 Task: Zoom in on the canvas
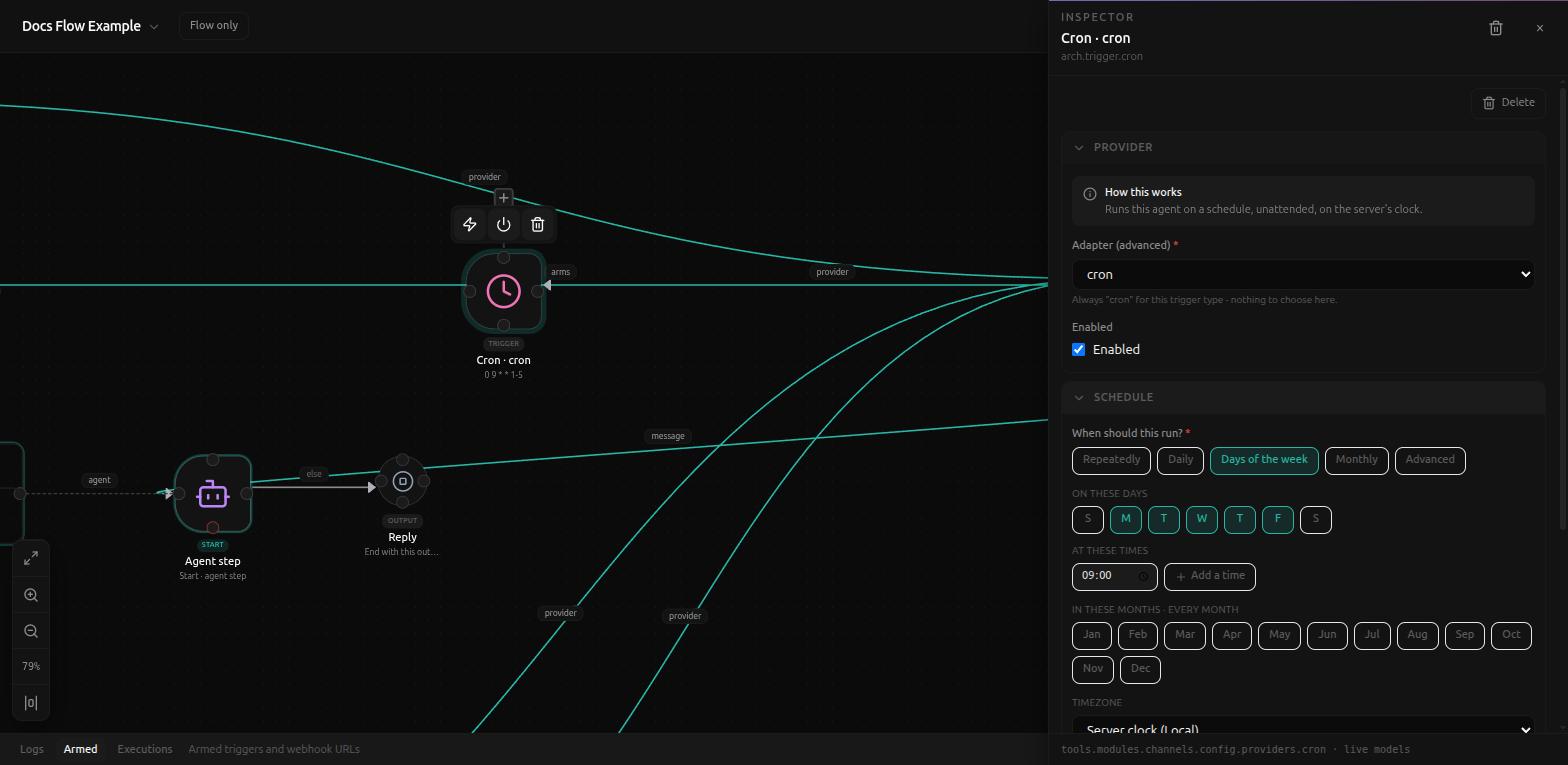tap(31, 595)
